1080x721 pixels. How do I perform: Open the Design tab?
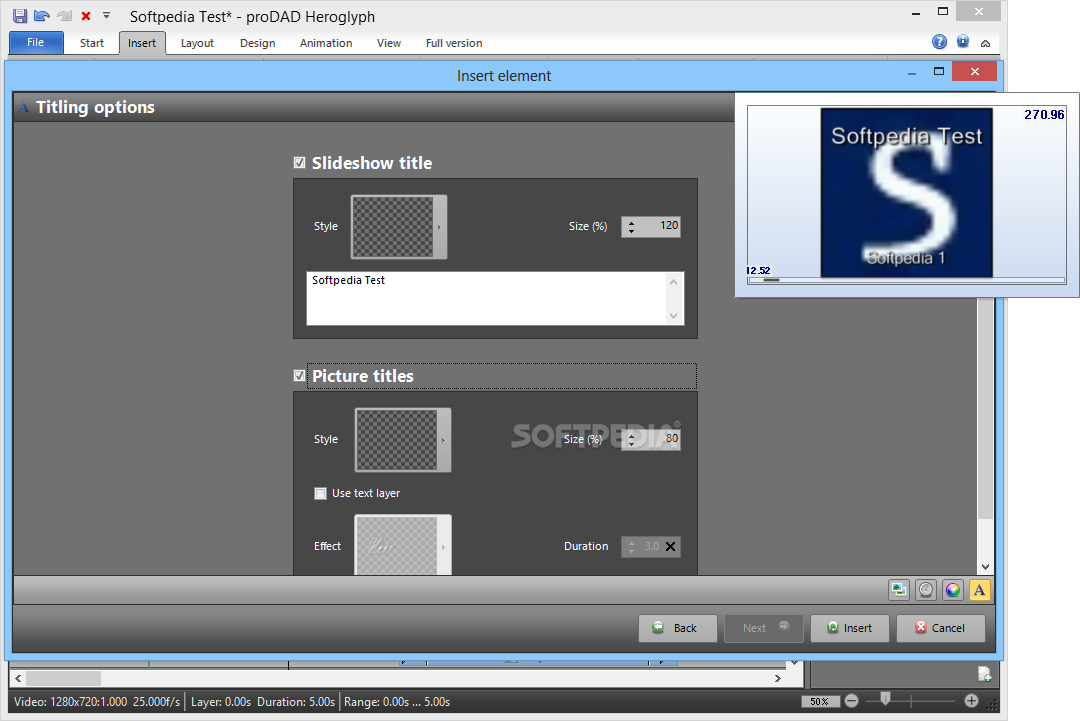click(258, 43)
